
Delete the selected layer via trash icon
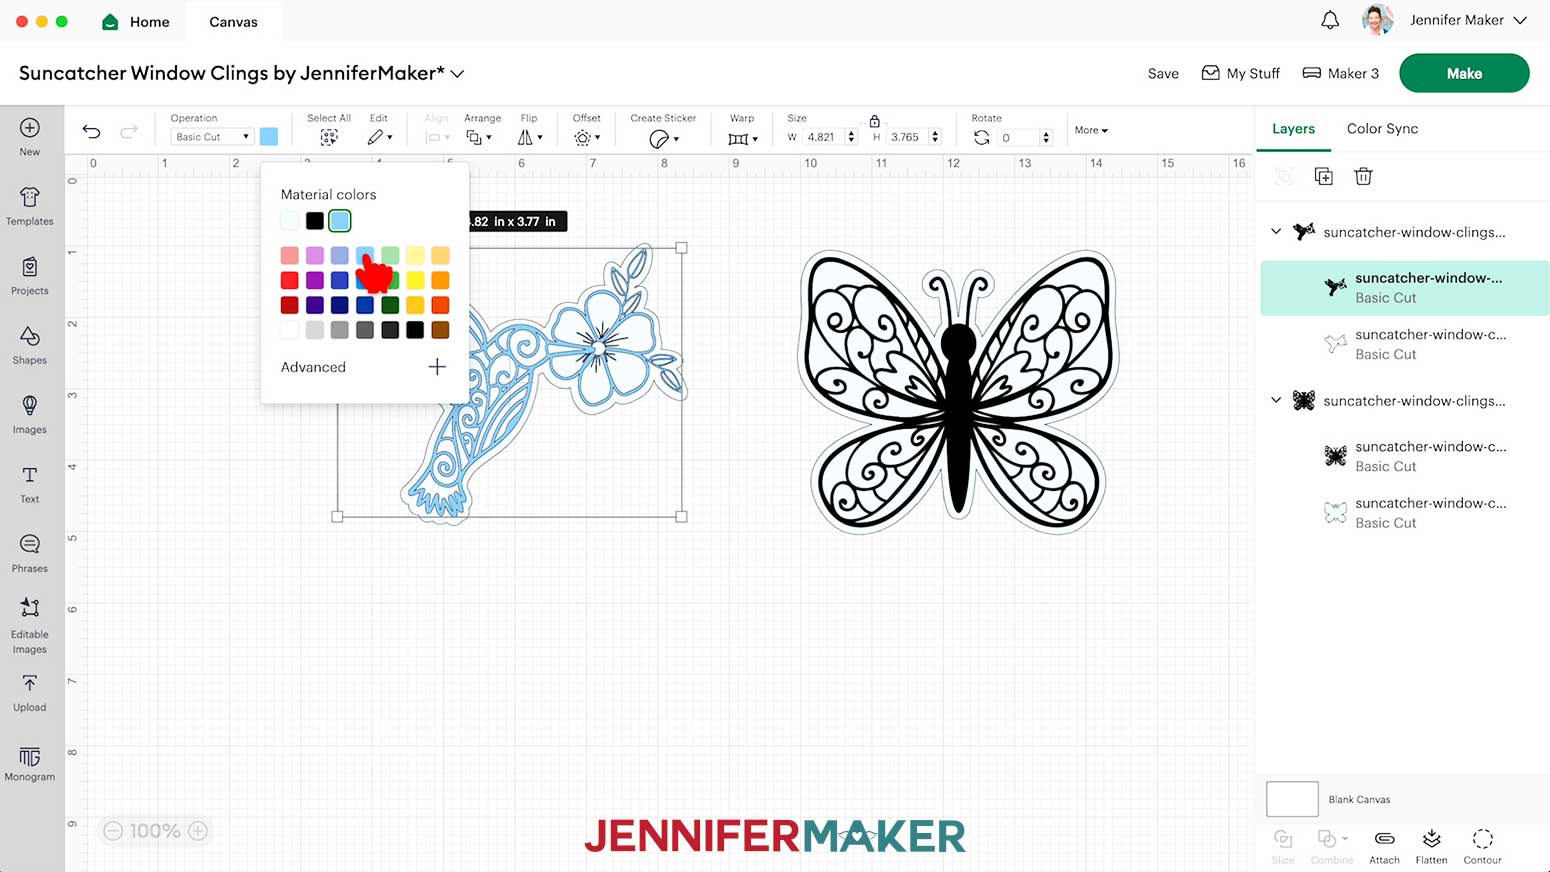click(1363, 177)
